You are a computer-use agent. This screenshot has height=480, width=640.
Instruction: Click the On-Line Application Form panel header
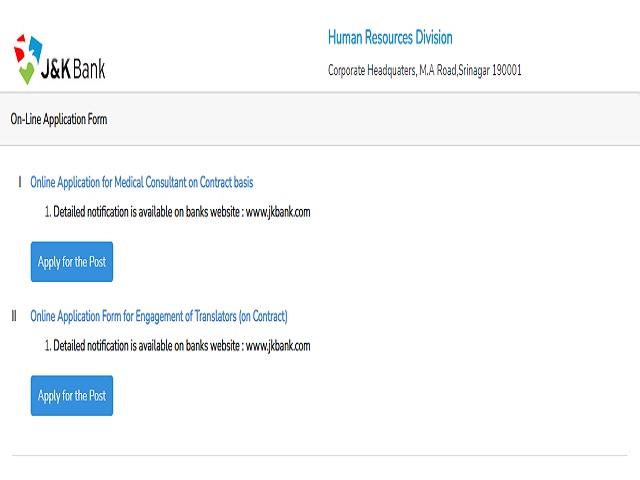click(x=320, y=119)
